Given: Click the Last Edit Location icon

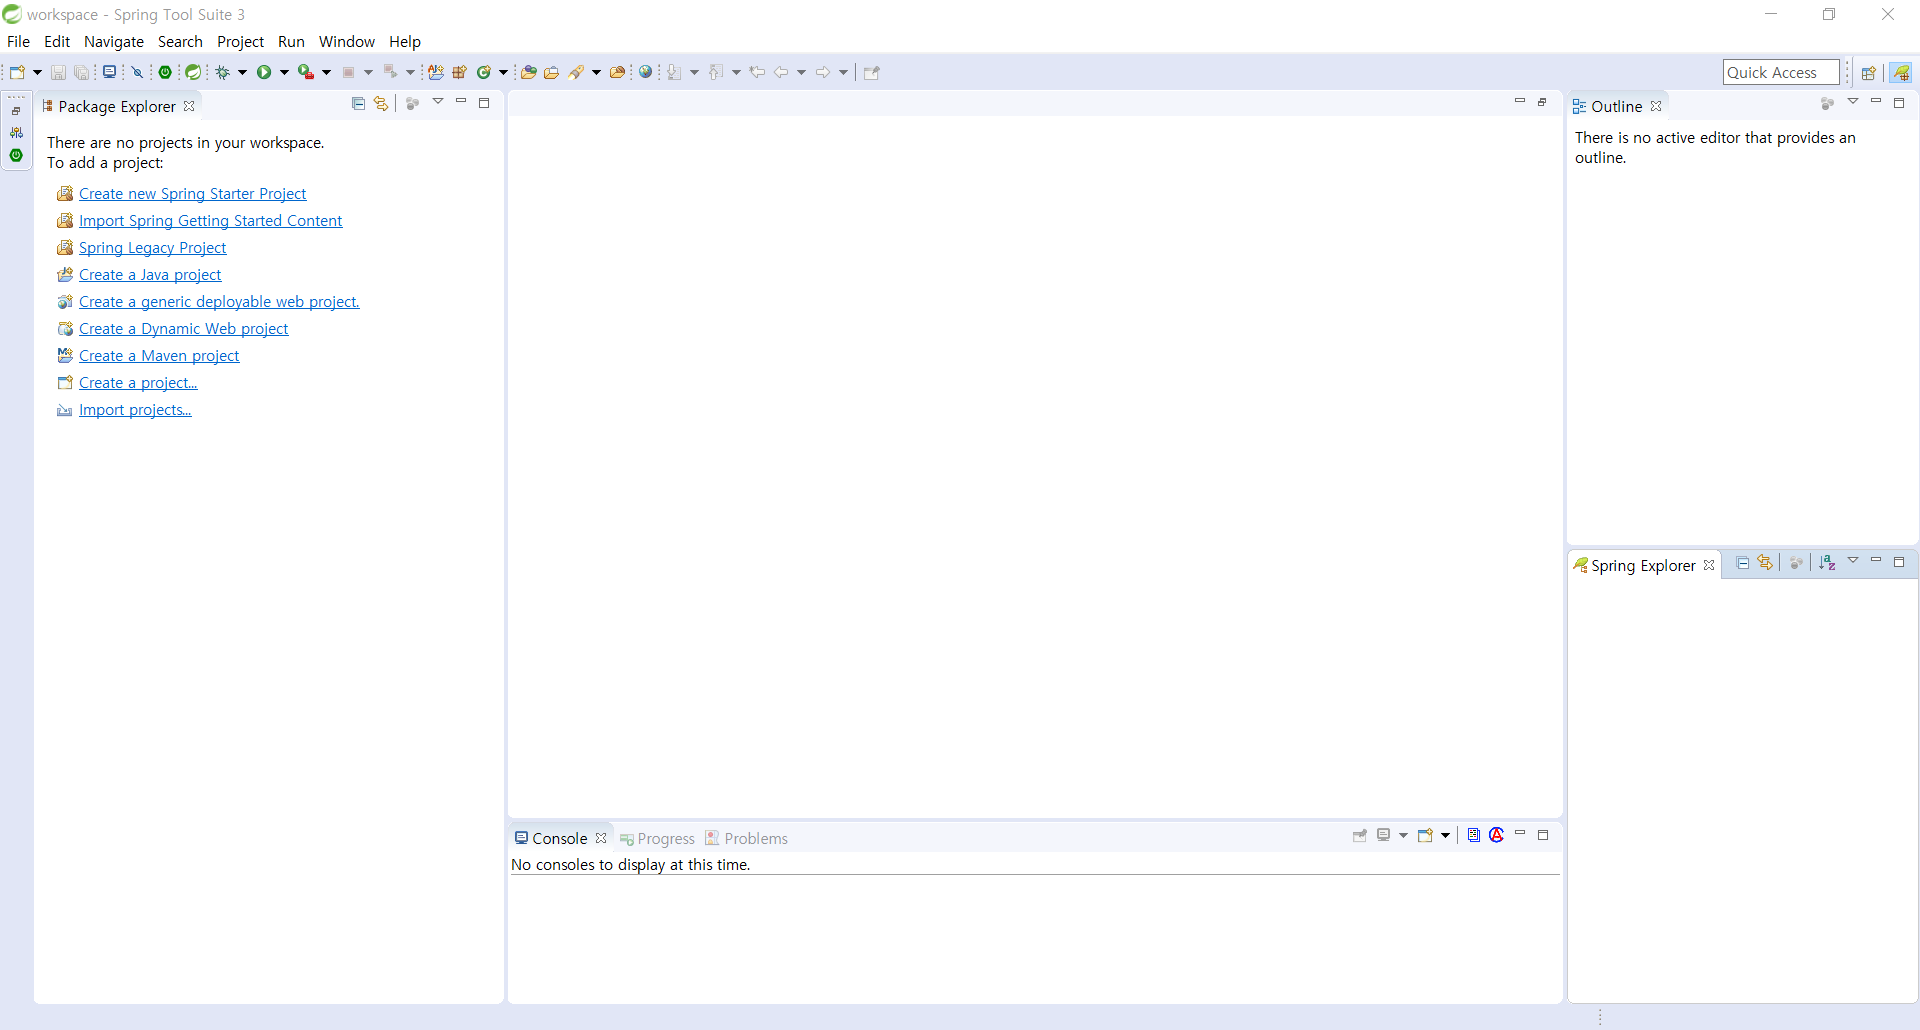Looking at the screenshot, I should tap(757, 72).
